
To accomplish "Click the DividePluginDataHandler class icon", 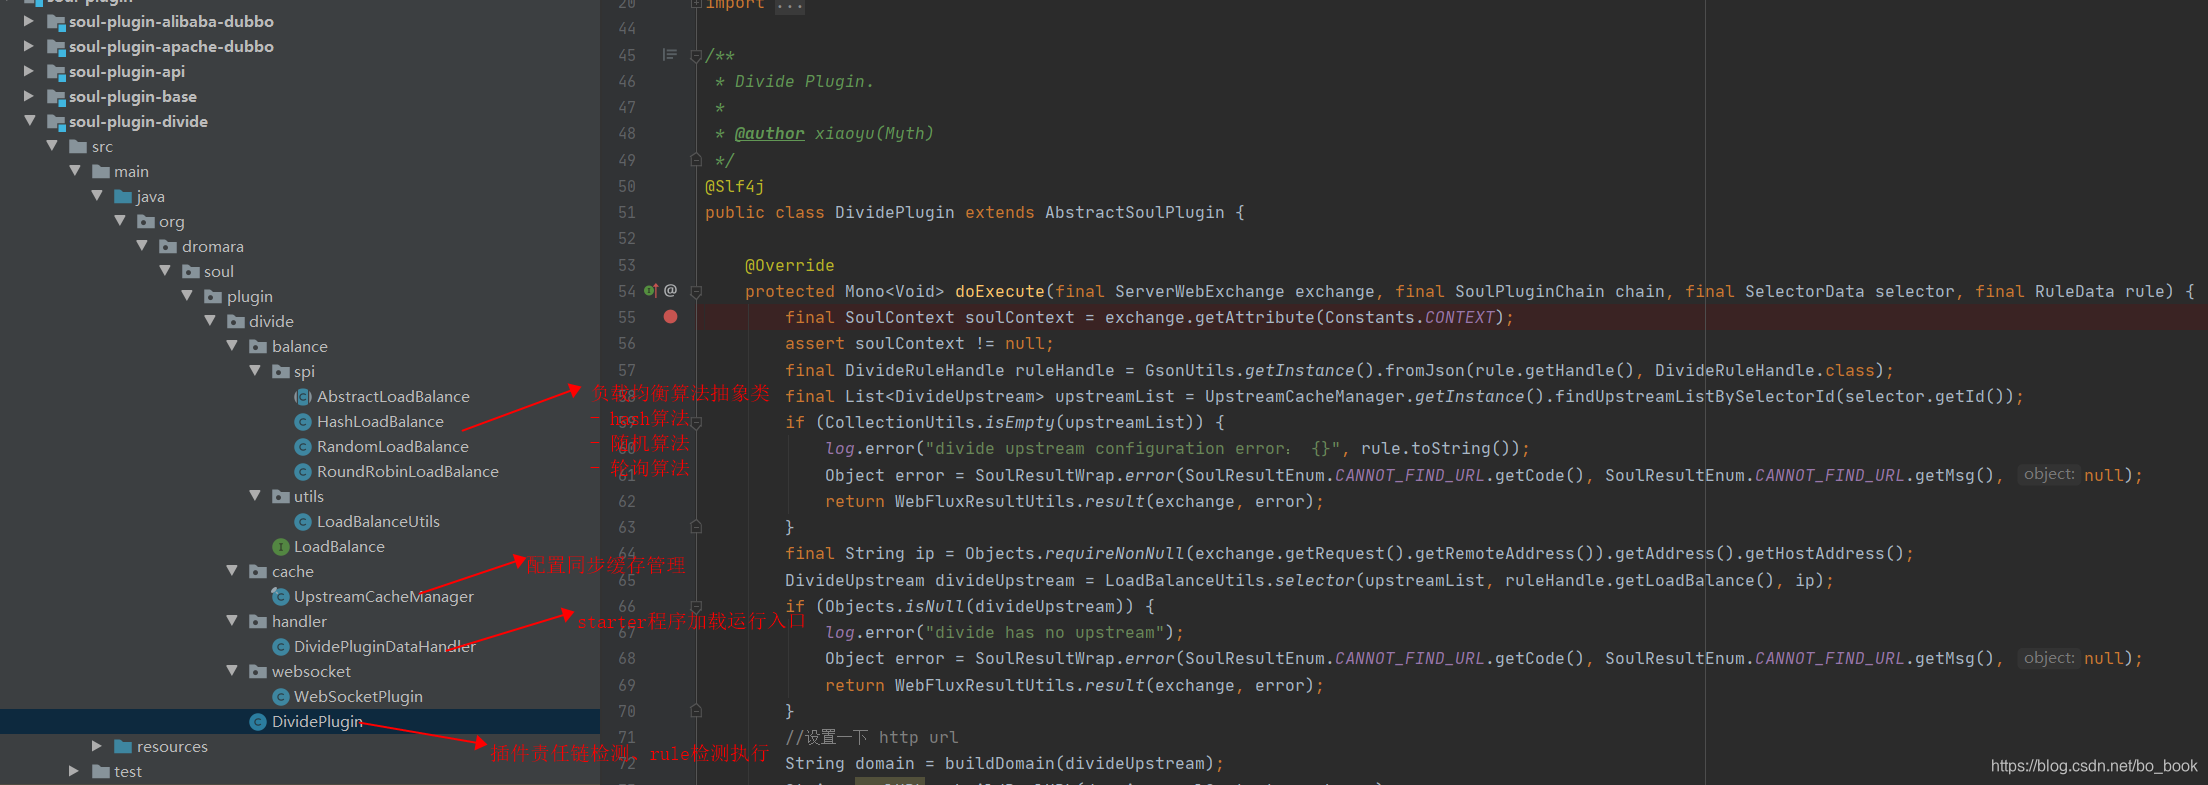I will point(281,647).
